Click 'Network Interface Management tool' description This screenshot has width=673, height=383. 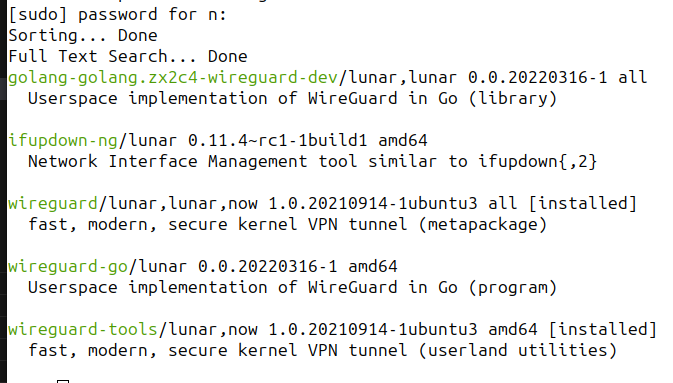(x=192, y=162)
